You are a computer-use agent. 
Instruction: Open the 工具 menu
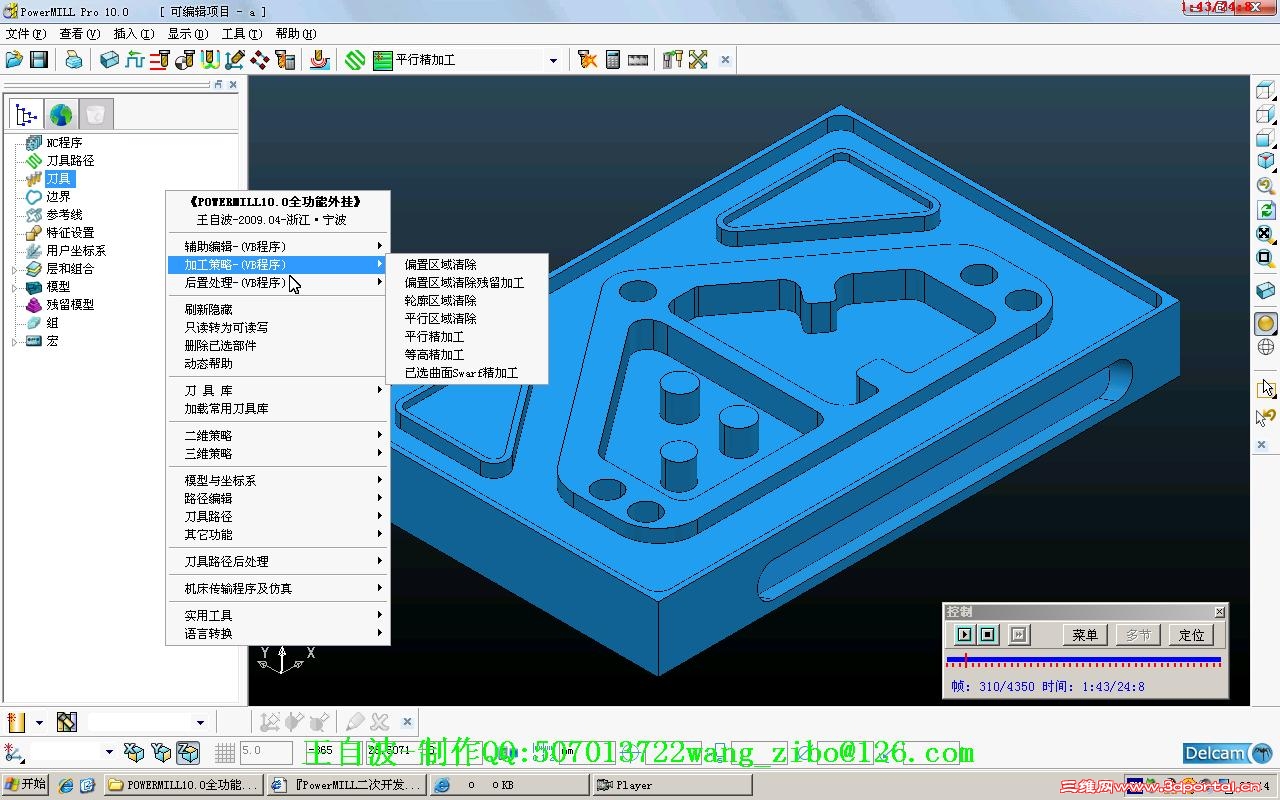pos(241,33)
